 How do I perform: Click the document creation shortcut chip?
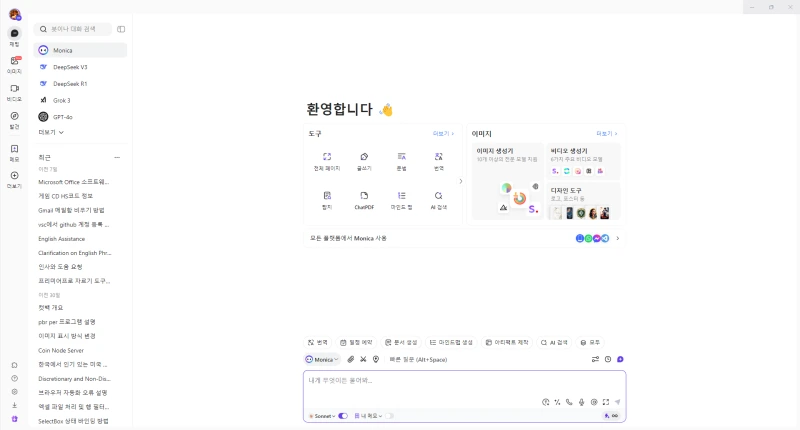(x=401, y=342)
